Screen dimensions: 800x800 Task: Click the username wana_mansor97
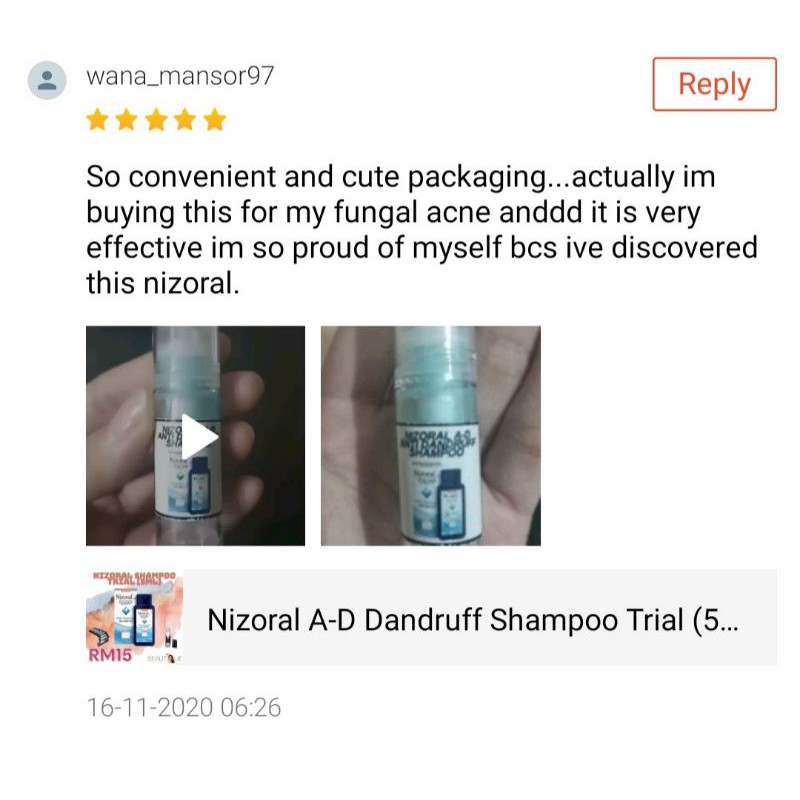click(x=180, y=76)
